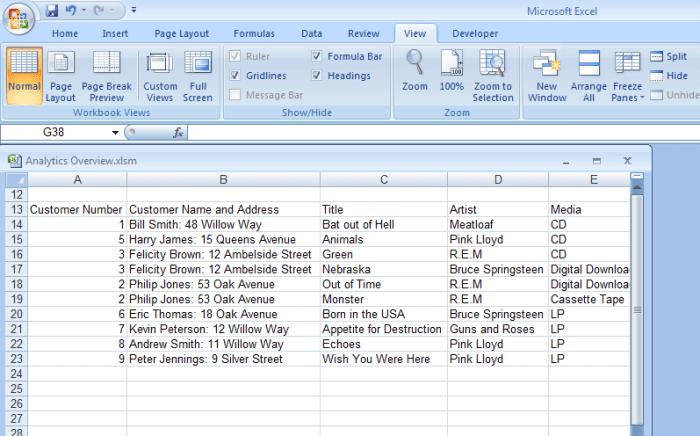
Task: Open the Review tab
Action: 363,33
